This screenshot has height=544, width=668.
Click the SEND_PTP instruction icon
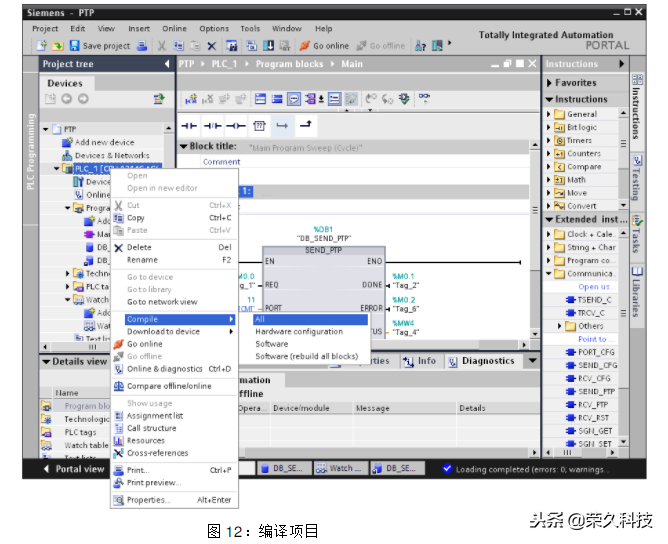pyautogui.click(x=571, y=391)
